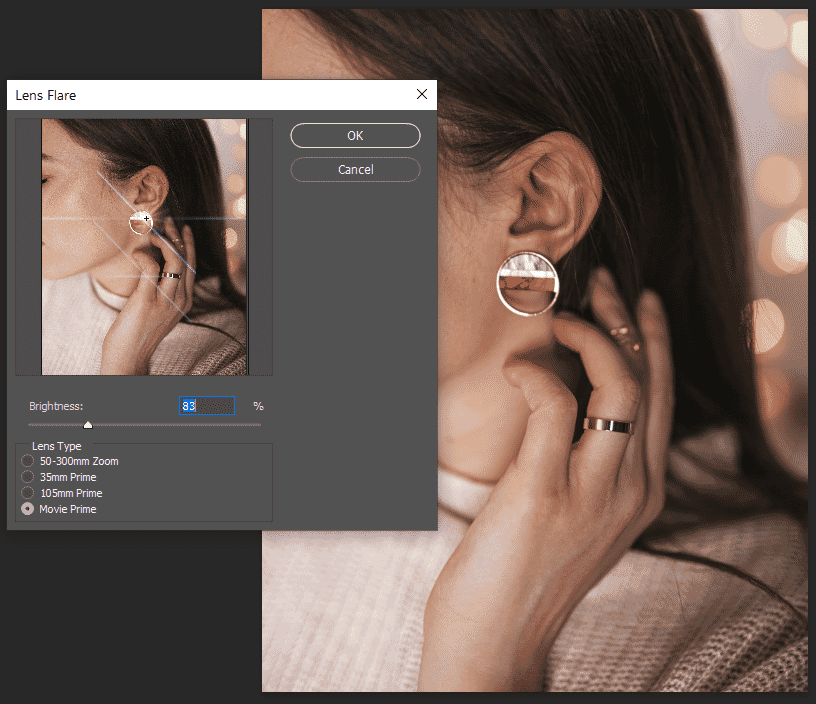The width and height of the screenshot is (816, 704).
Task: Click the flare center crosshair in preview
Action: coord(146,217)
